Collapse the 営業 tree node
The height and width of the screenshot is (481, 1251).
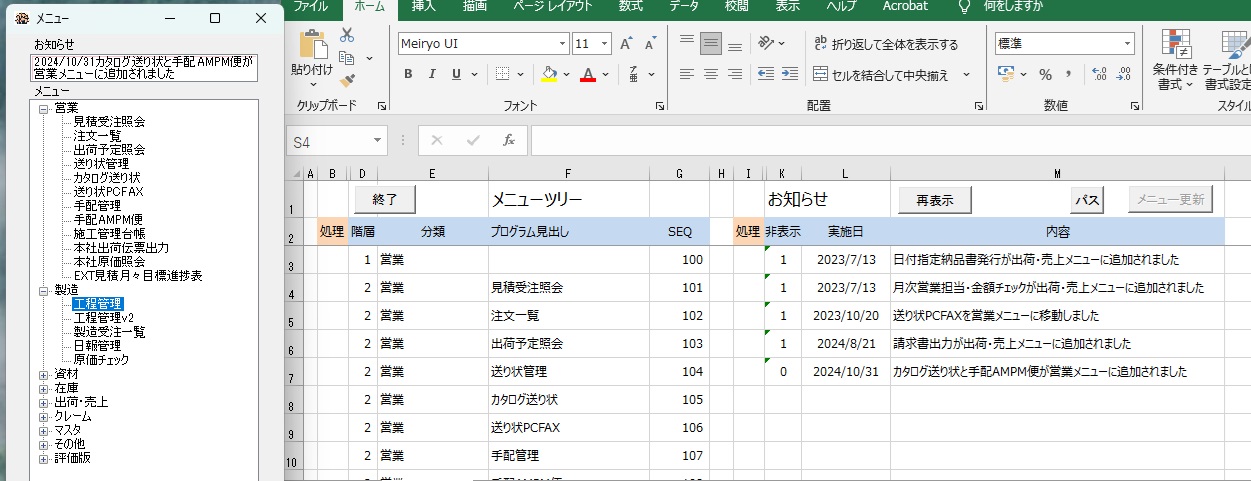tap(43, 108)
